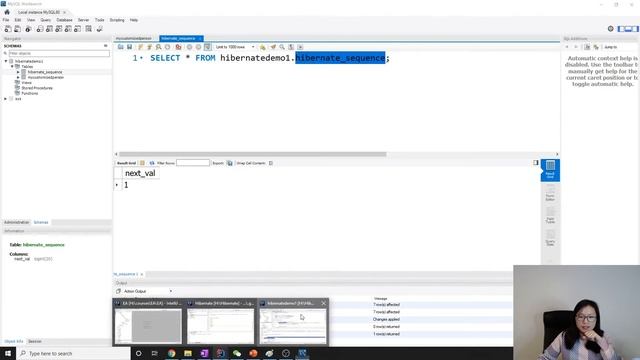Open the object inspector toolbar icon
Image resolution: width=640 pixels, height=360 pixels.
click(x=28, y=29)
